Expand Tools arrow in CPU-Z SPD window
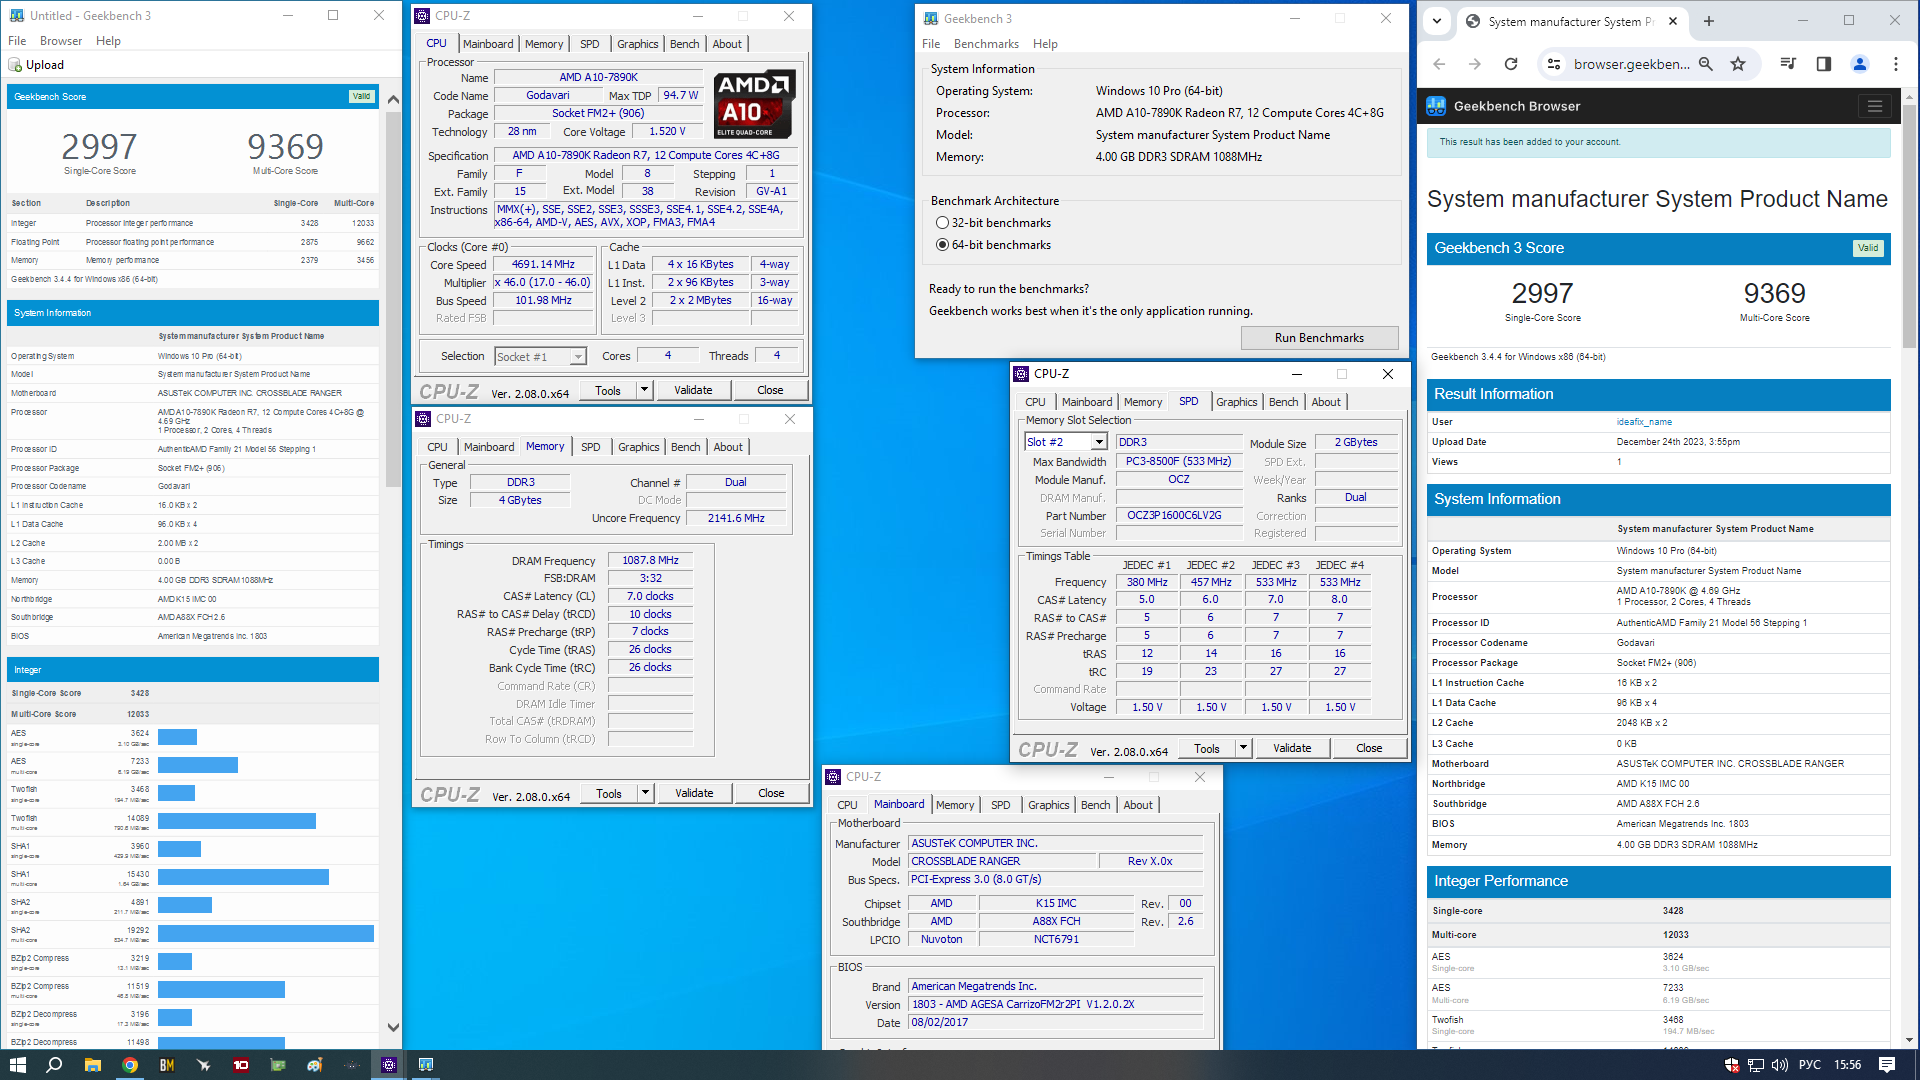This screenshot has height=1080, width=1920. click(1244, 748)
